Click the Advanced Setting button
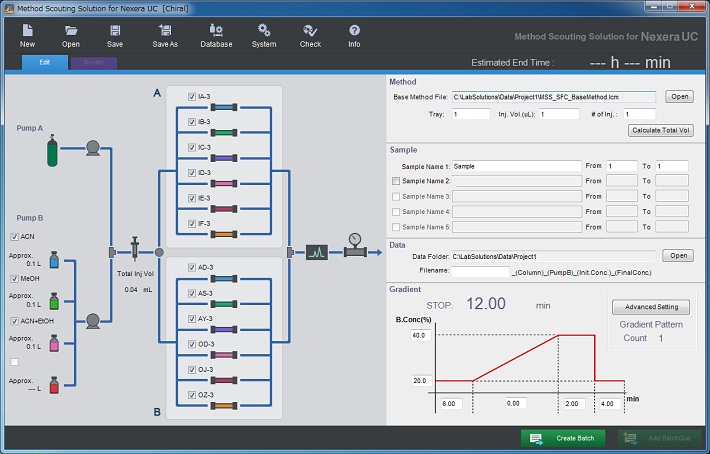Image resolution: width=710 pixels, height=454 pixels. tap(650, 307)
